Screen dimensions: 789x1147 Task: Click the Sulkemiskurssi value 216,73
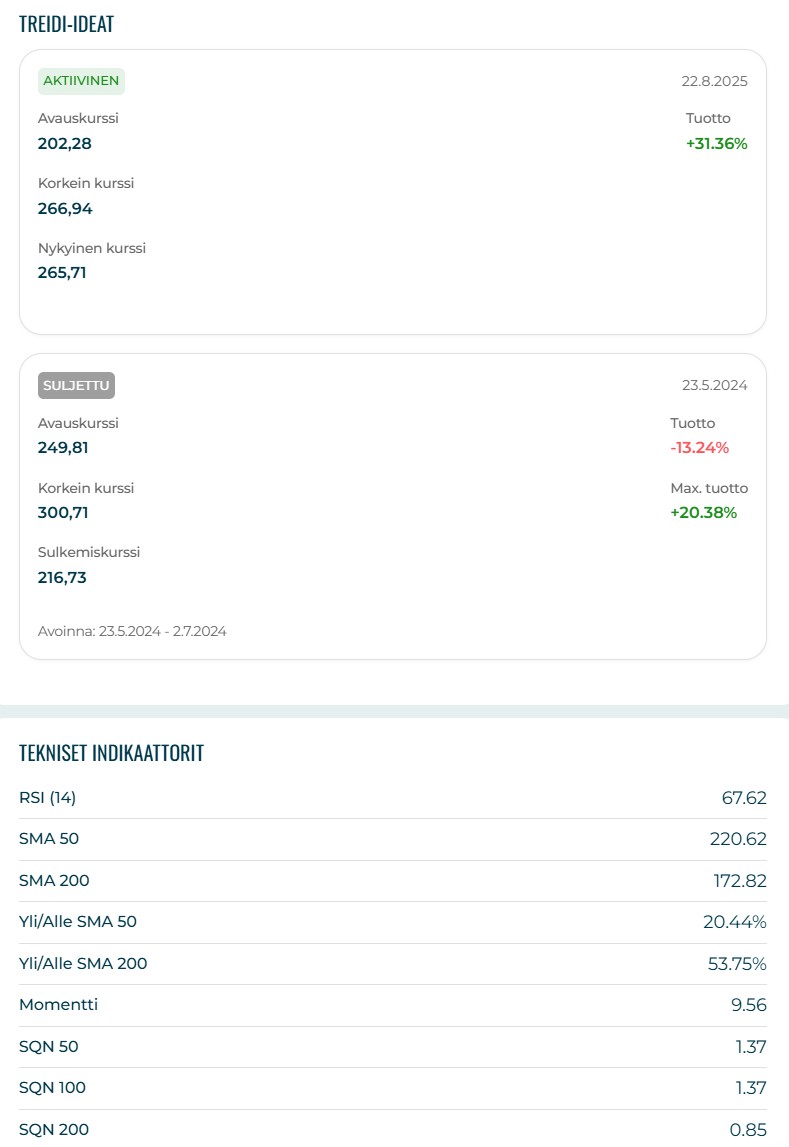click(62, 577)
